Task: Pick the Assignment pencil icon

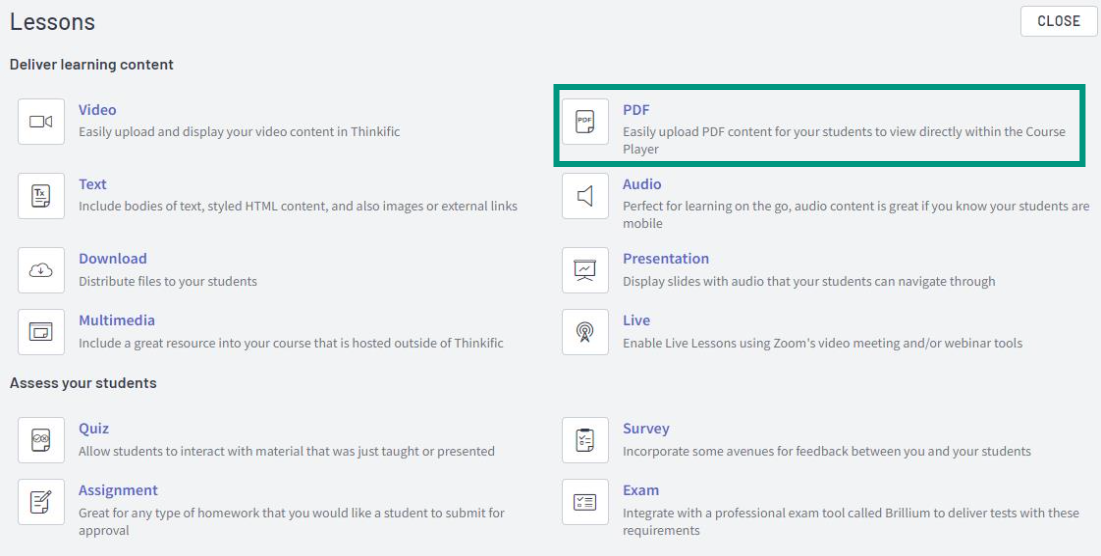Action: coord(41,502)
